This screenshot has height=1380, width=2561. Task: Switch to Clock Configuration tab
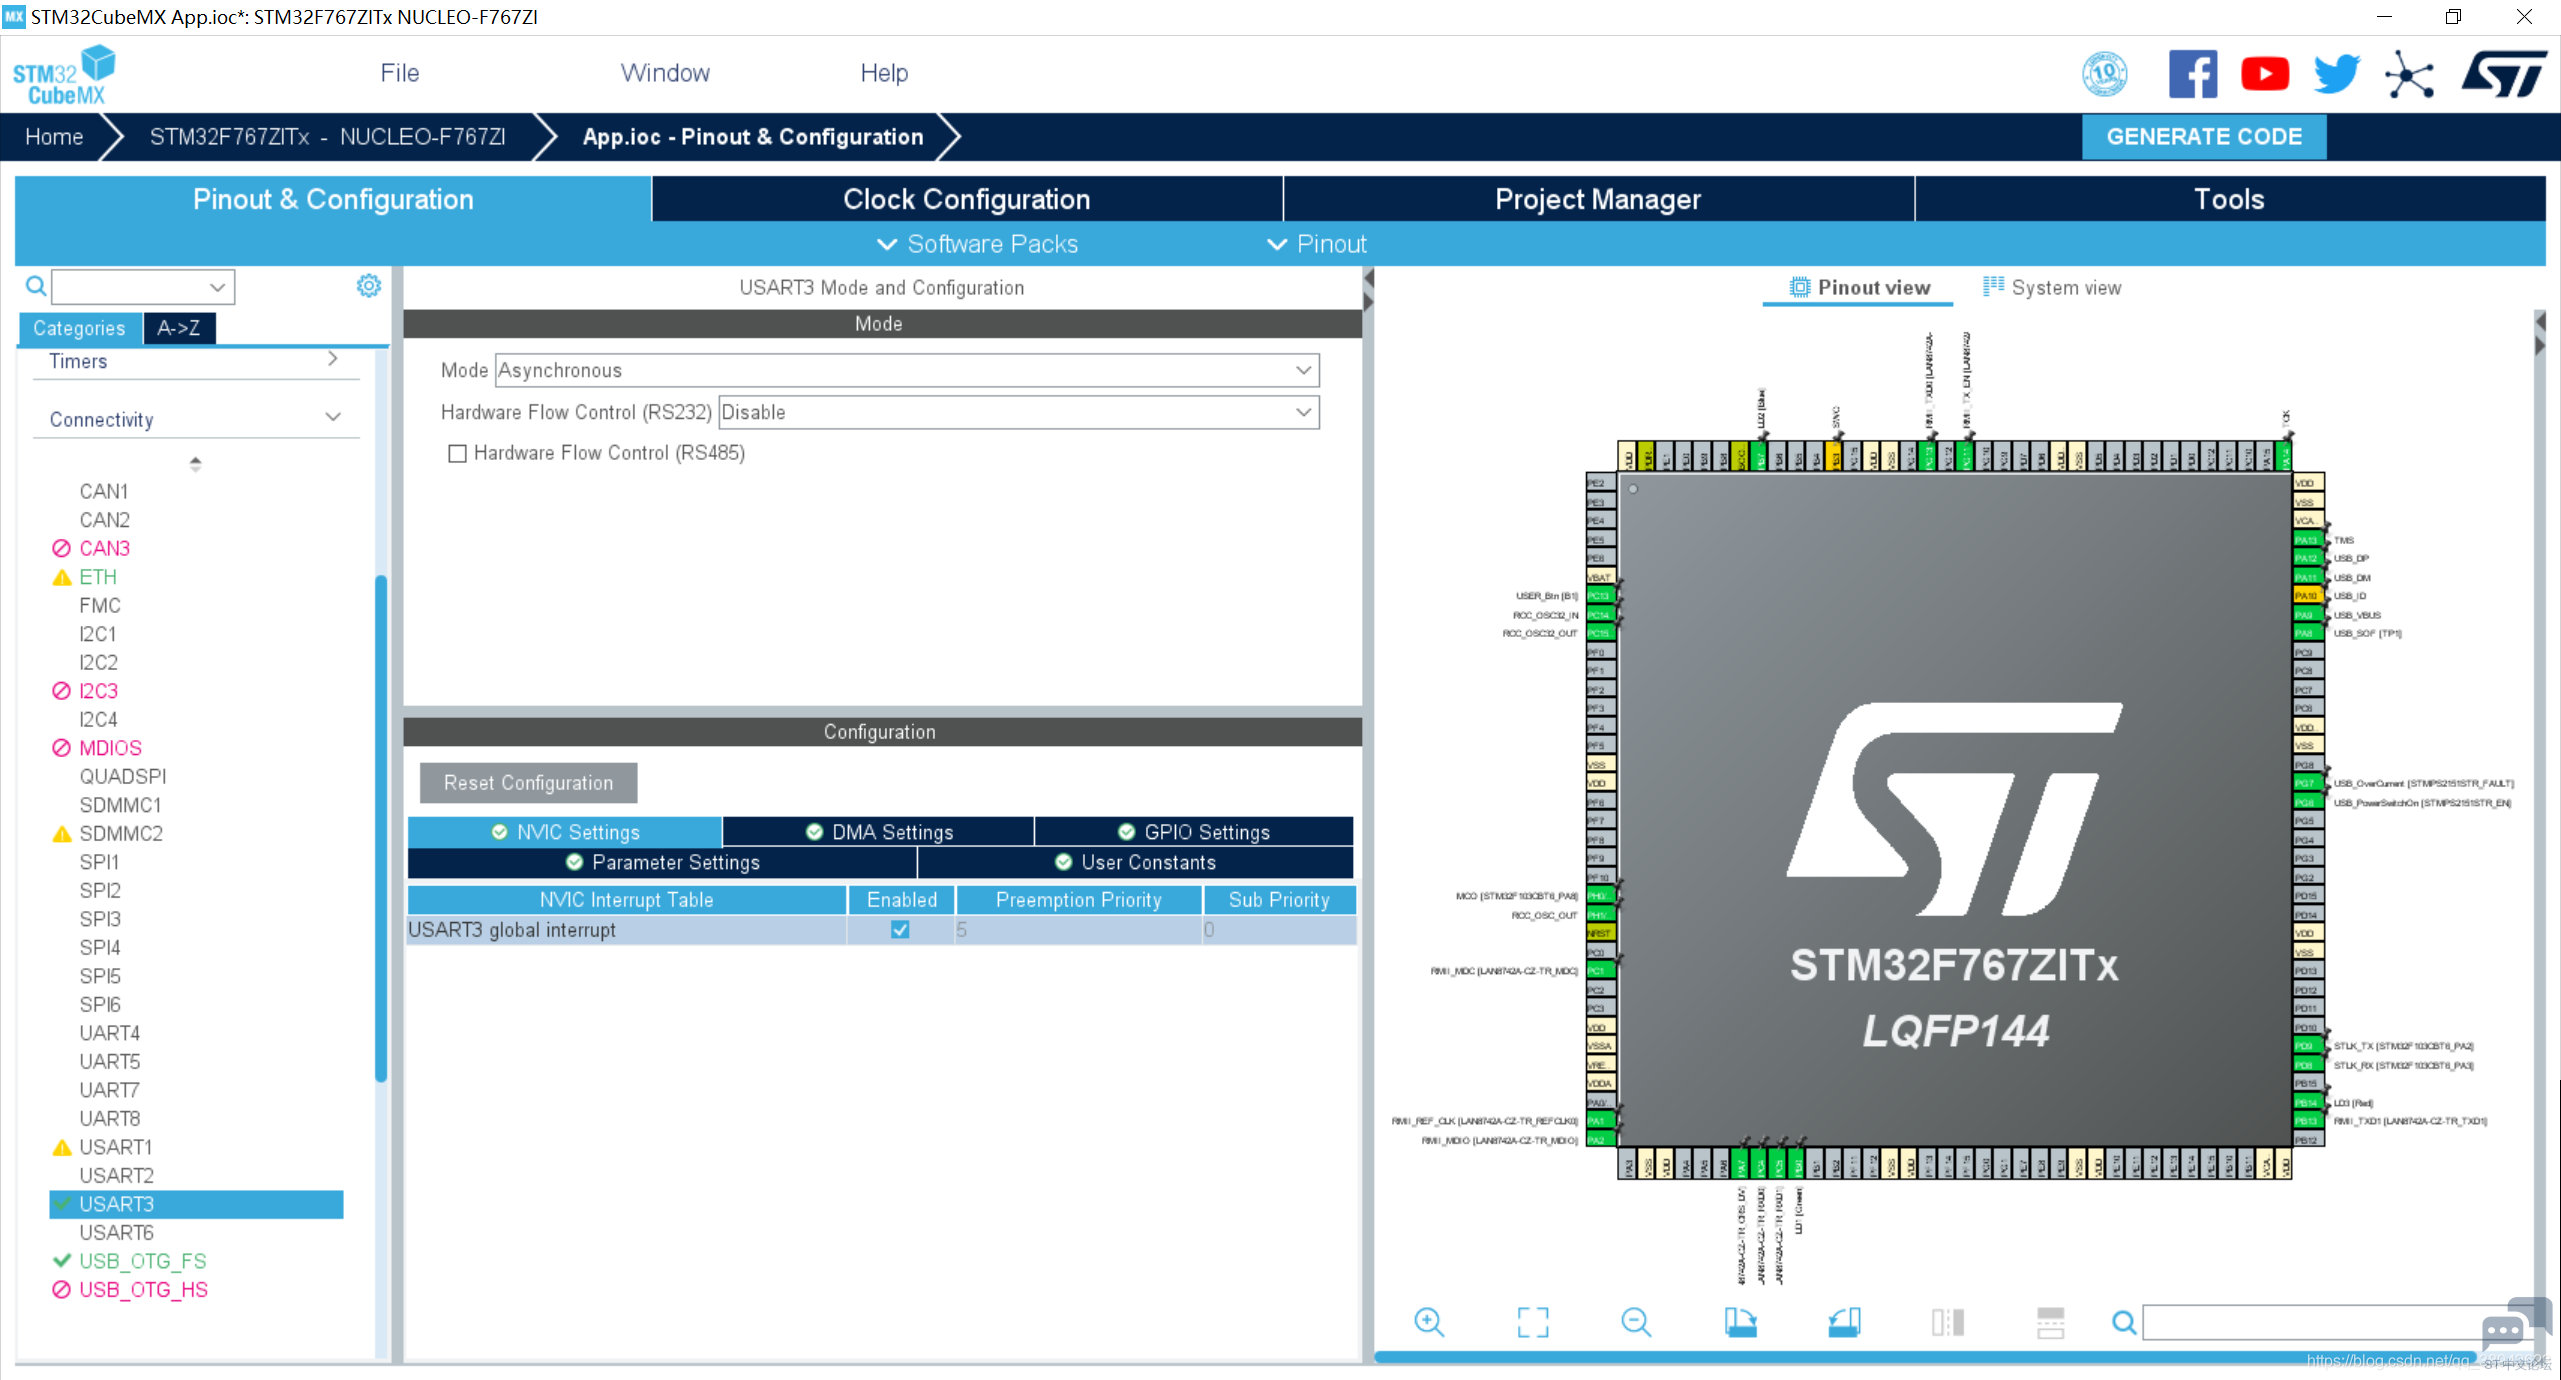[966, 199]
